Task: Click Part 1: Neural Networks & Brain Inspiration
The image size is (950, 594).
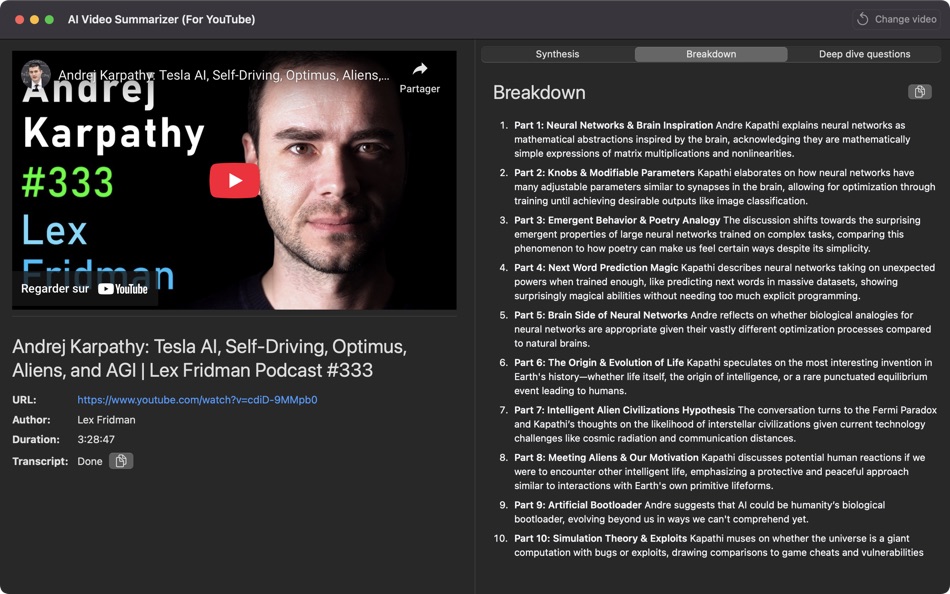Action: coord(614,125)
